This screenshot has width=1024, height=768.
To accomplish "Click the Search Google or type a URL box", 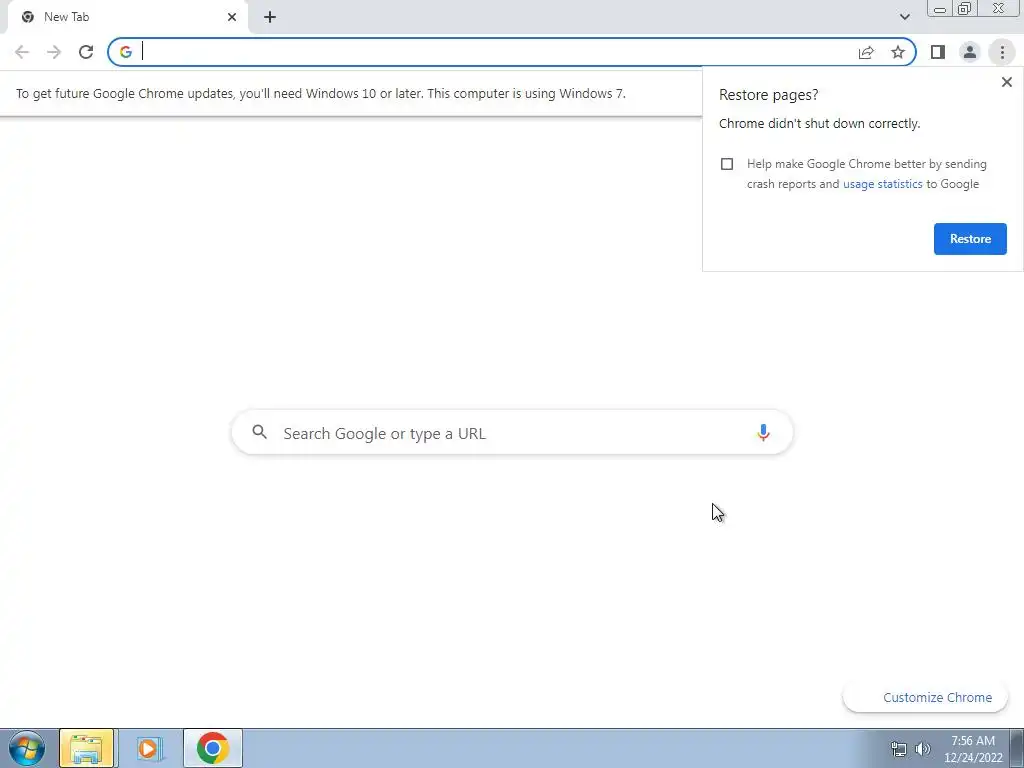I will 512,432.
